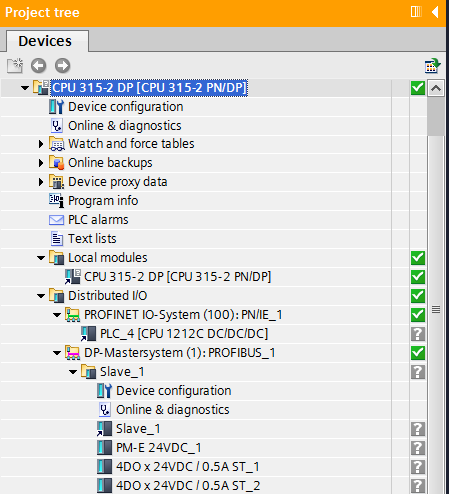The width and height of the screenshot is (449, 494).
Task: Switch to the Devices tab
Action: (x=45, y=41)
